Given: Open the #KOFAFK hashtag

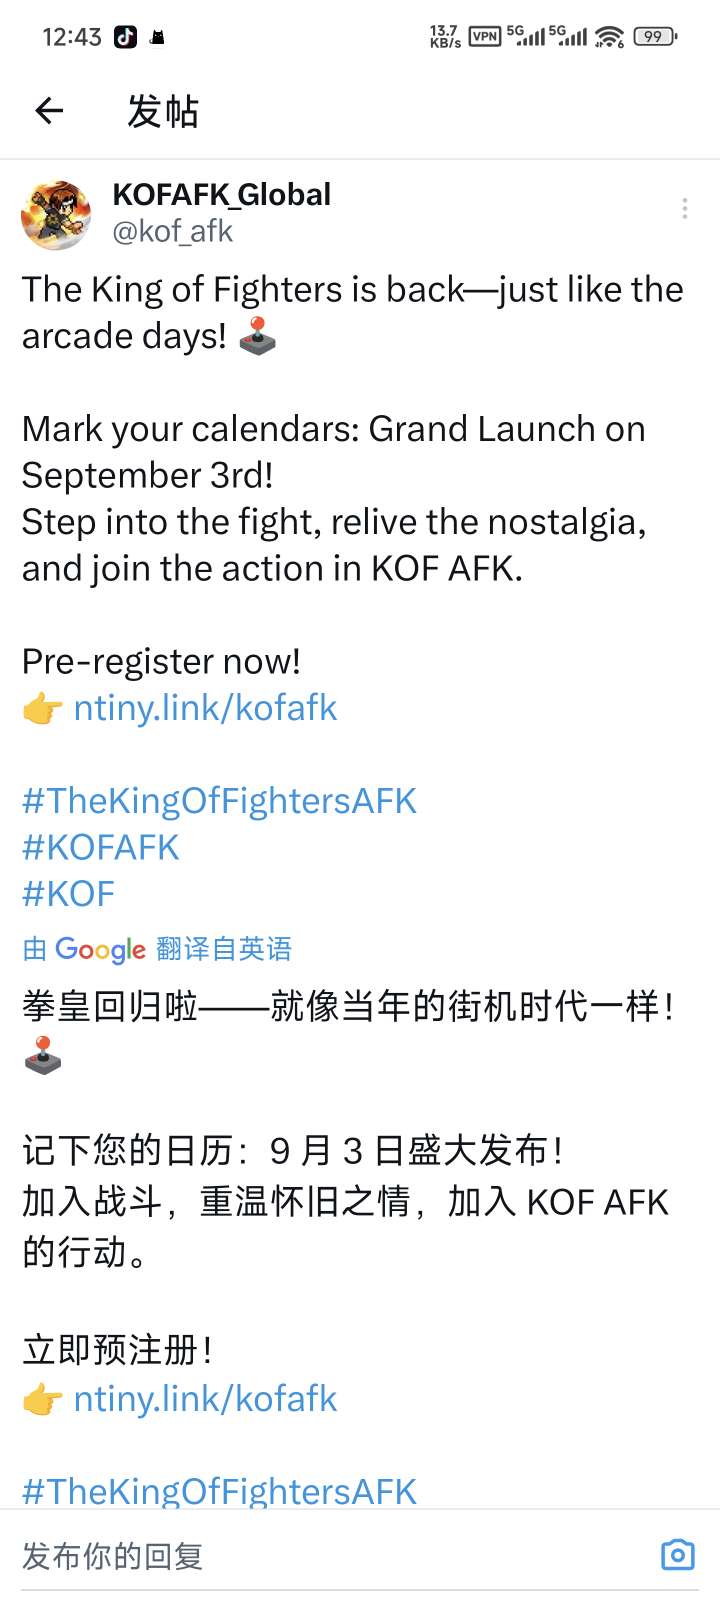Looking at the screenshot, I should [x=100, y=848].
